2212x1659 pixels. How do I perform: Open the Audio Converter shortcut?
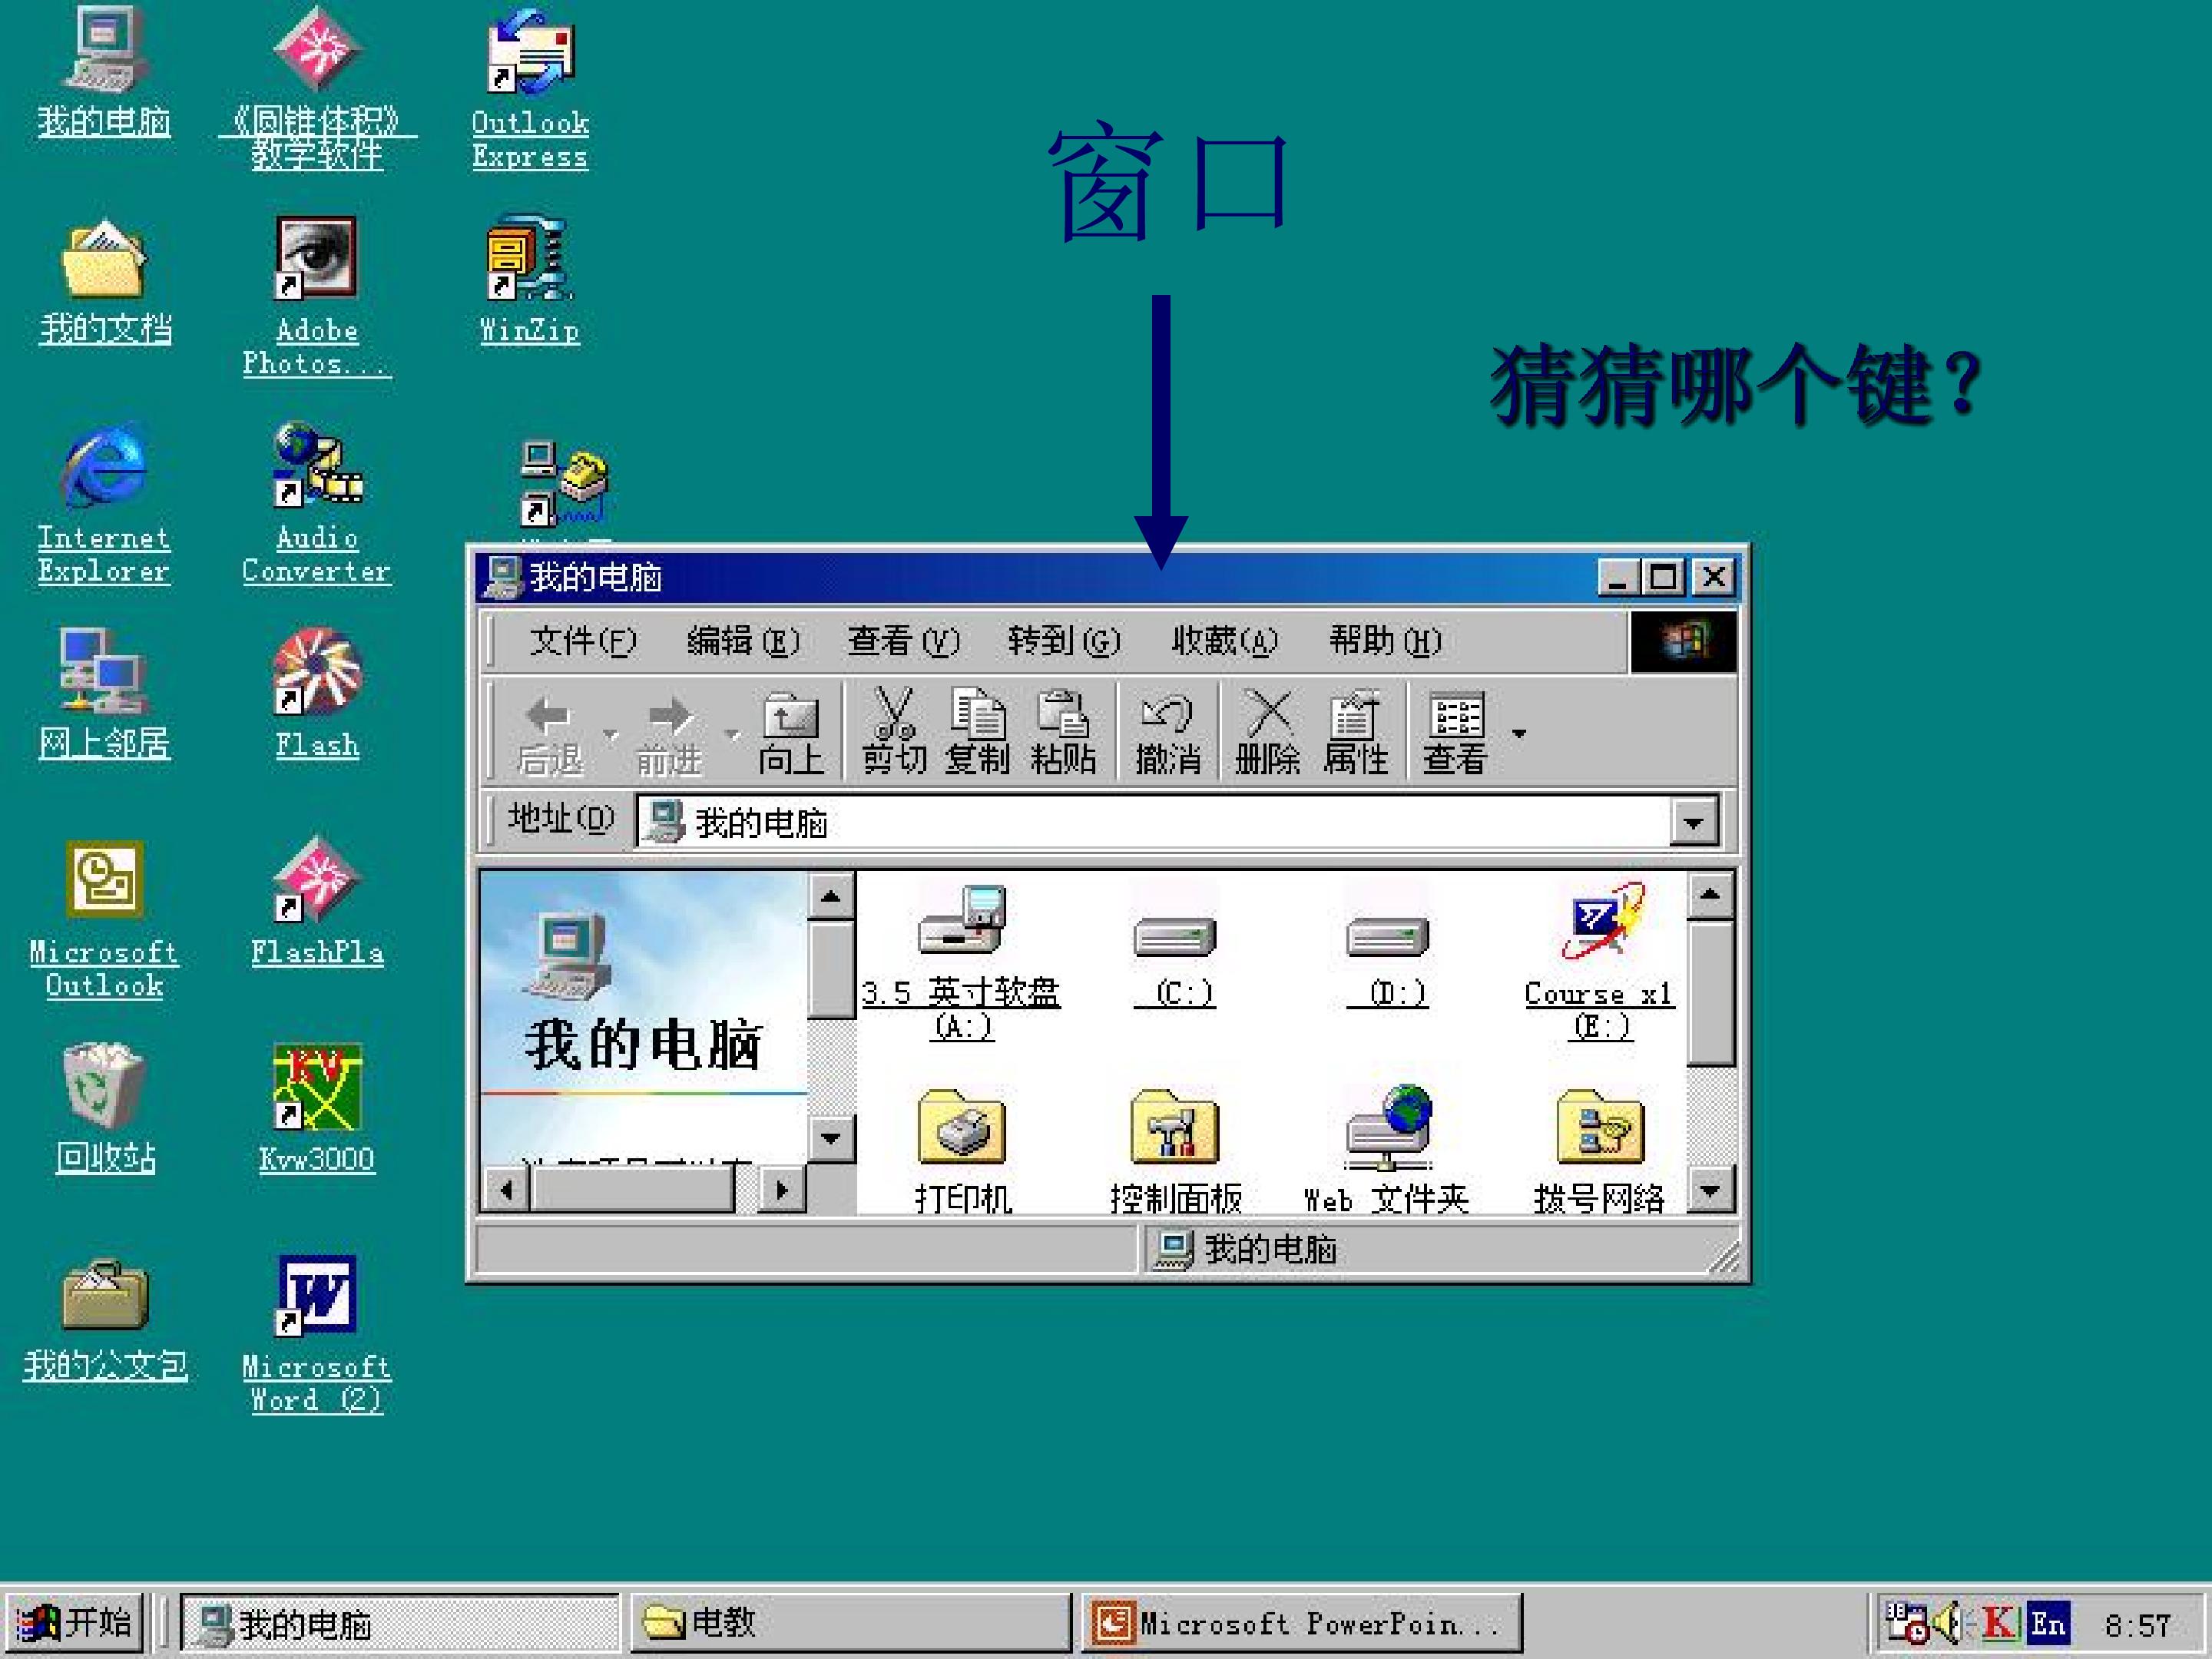point(317,504)
